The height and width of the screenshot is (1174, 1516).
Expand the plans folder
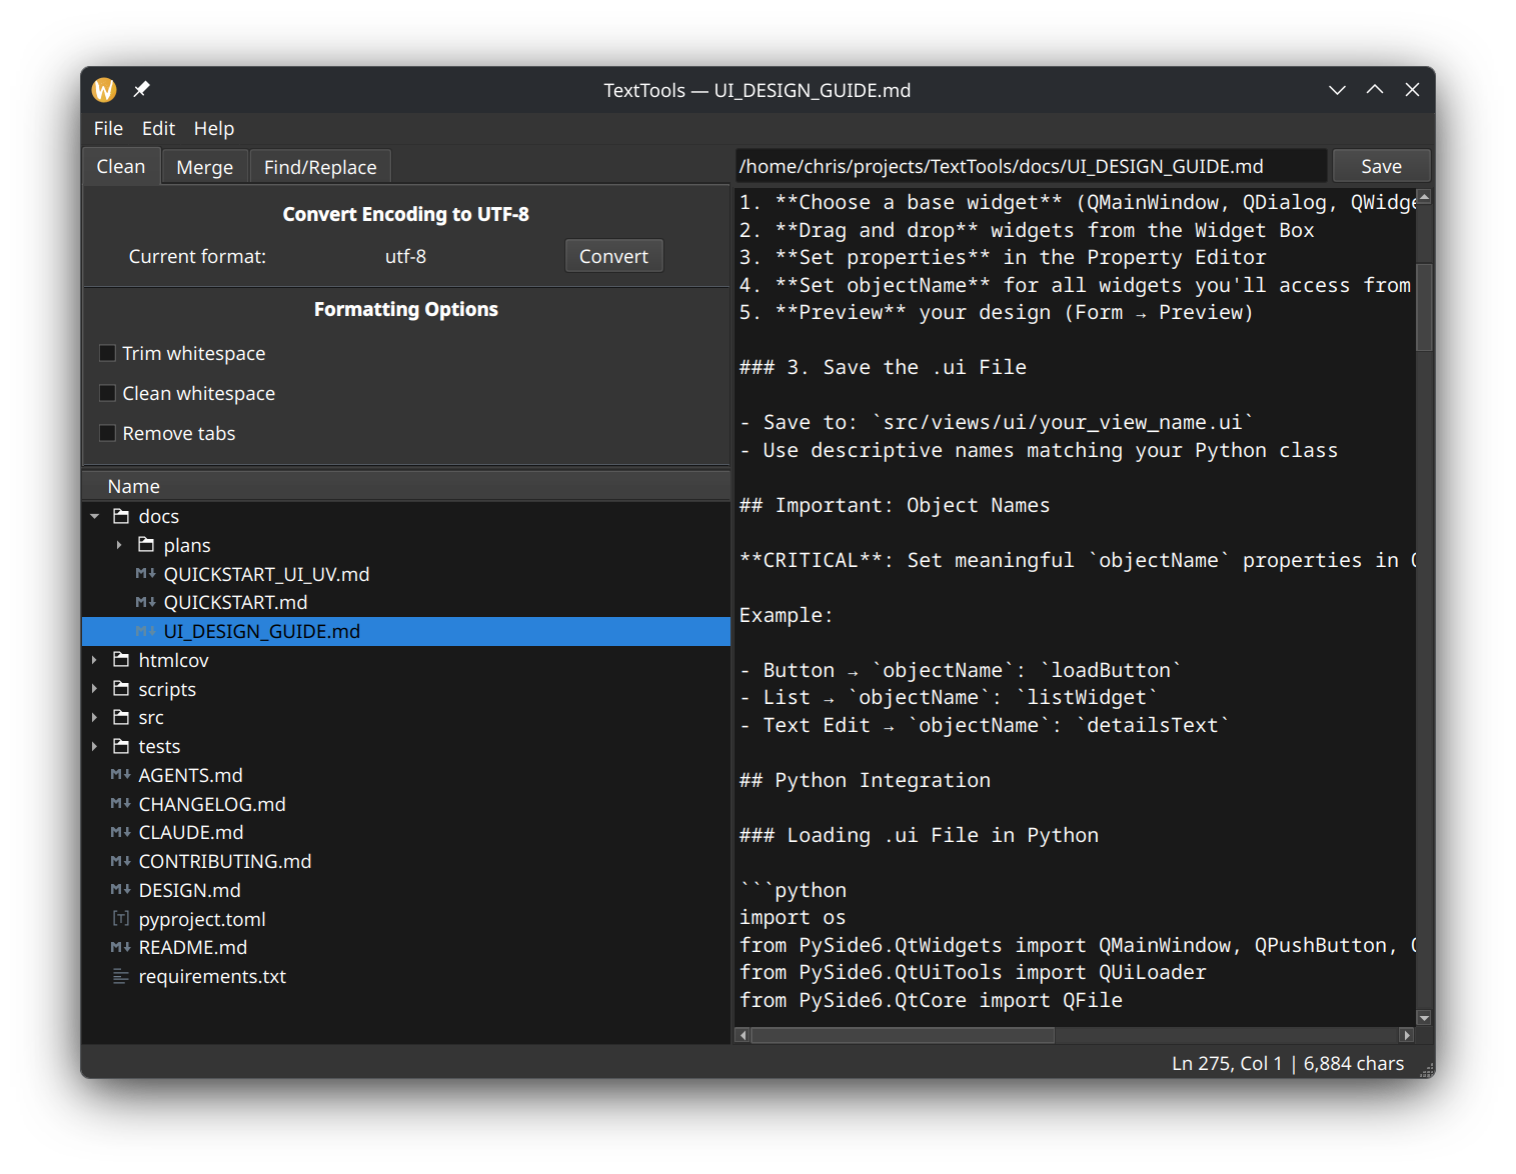point(119,545)
